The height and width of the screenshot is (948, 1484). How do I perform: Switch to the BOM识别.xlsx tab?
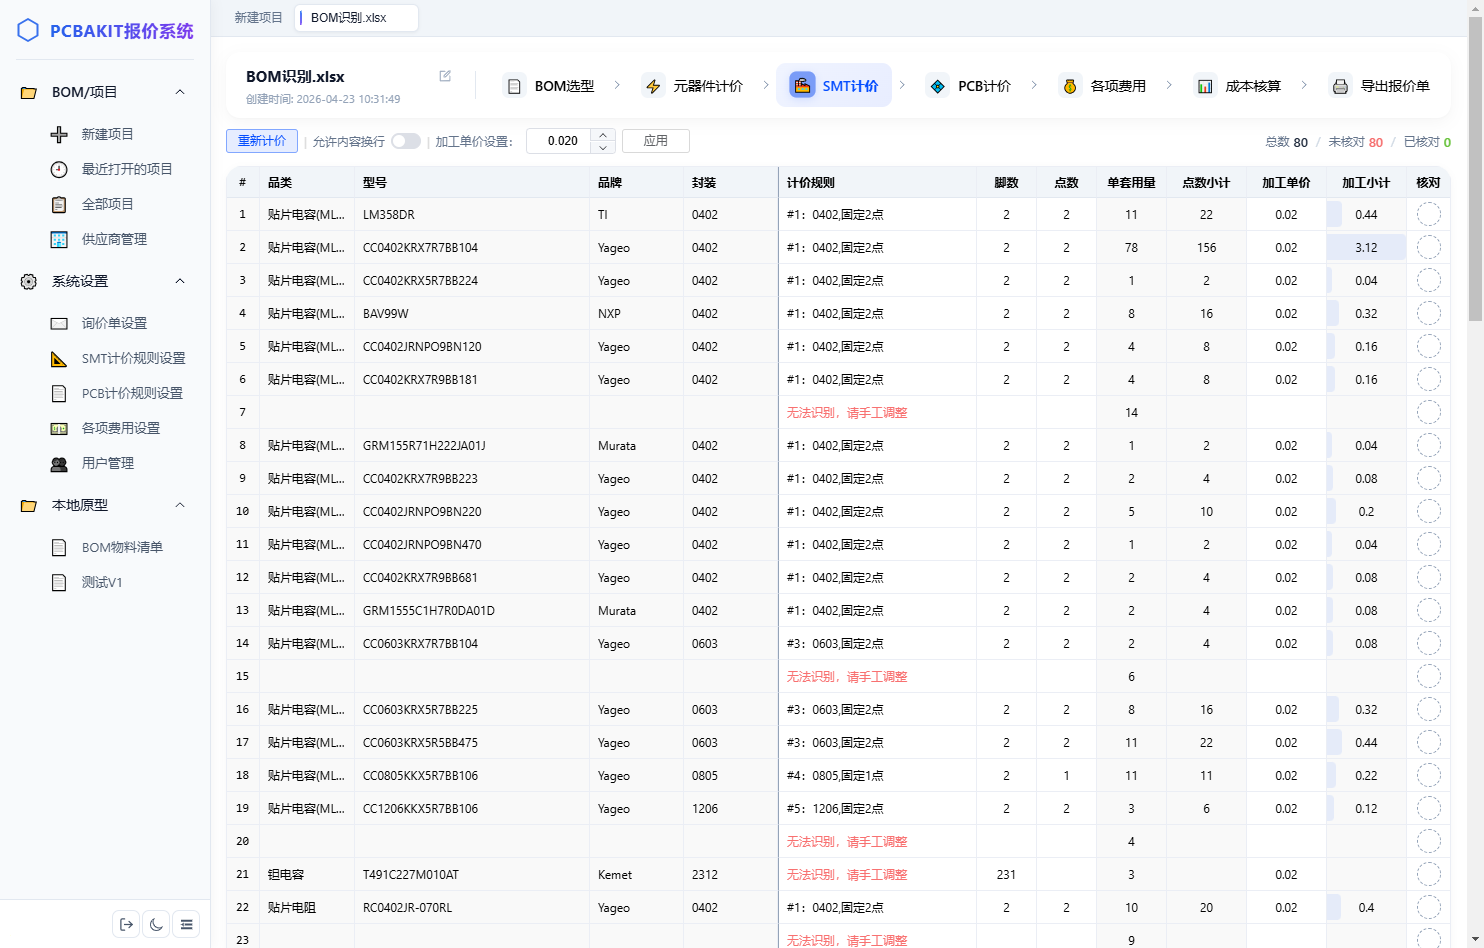tap(356, 18)
